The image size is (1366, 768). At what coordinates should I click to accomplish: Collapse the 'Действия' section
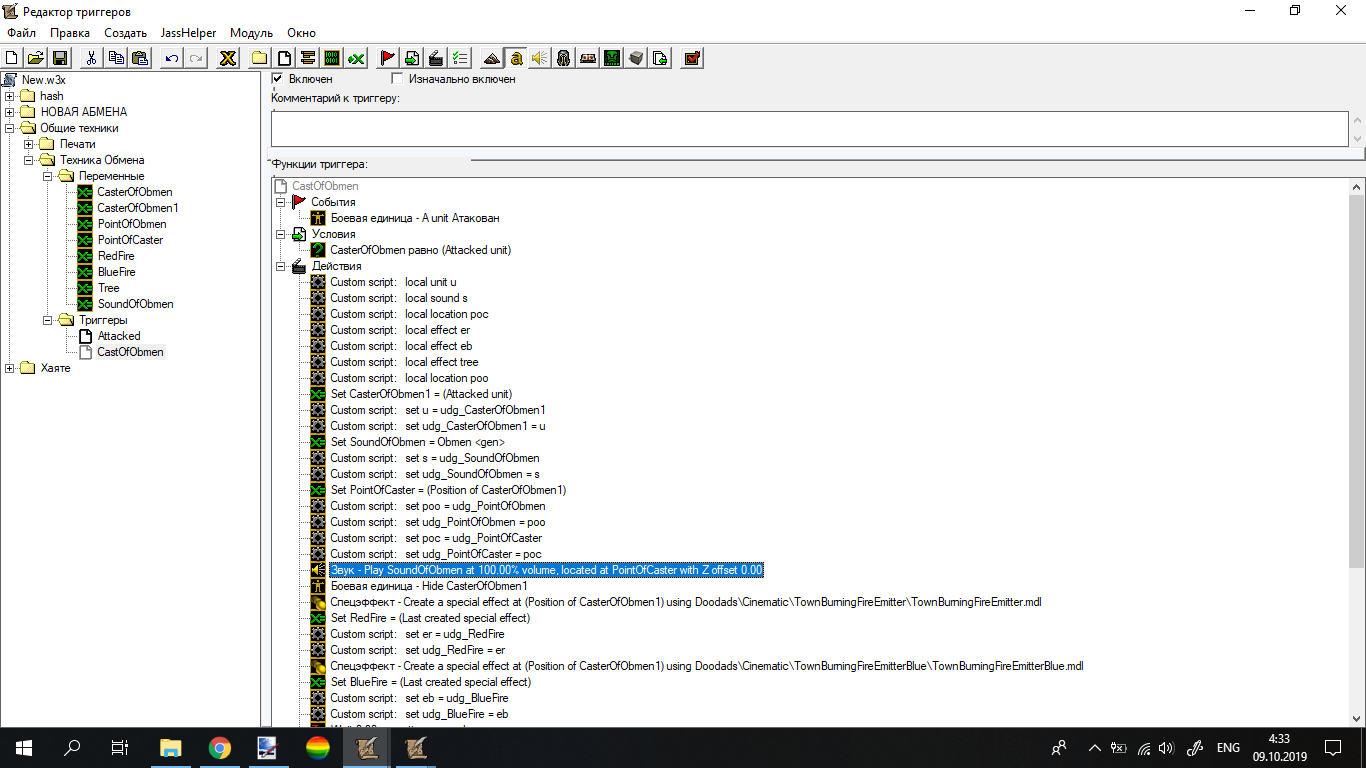[x=281, y=266]
